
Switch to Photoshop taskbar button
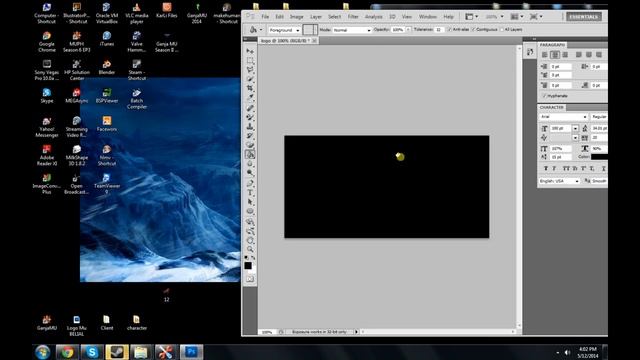click(191, 352)
